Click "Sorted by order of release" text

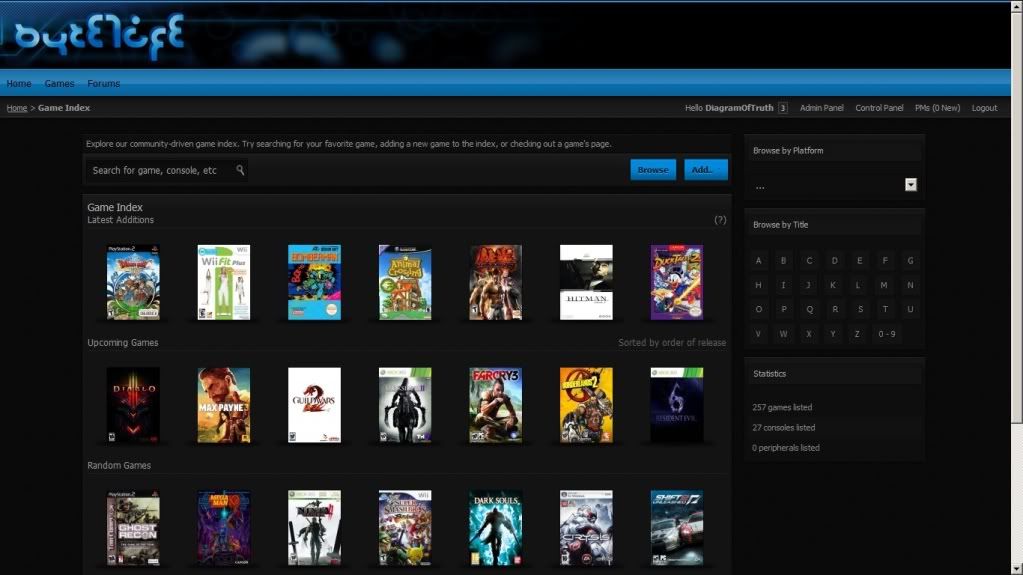click(672, 343)
